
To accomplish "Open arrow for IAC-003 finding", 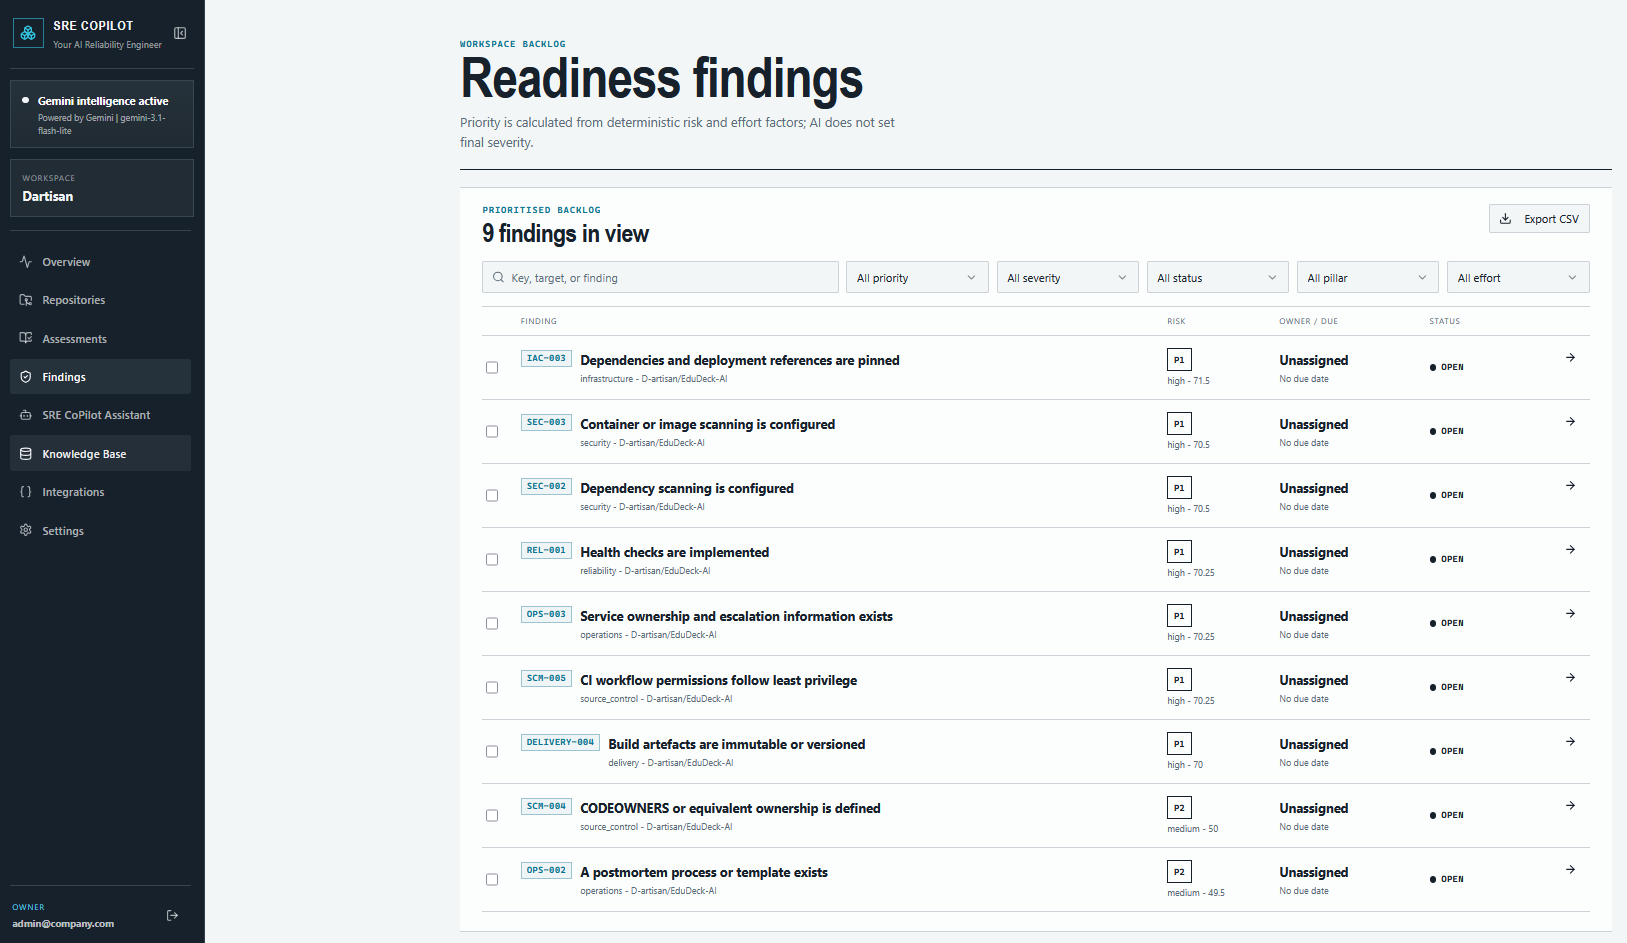I will [1570, 358].
